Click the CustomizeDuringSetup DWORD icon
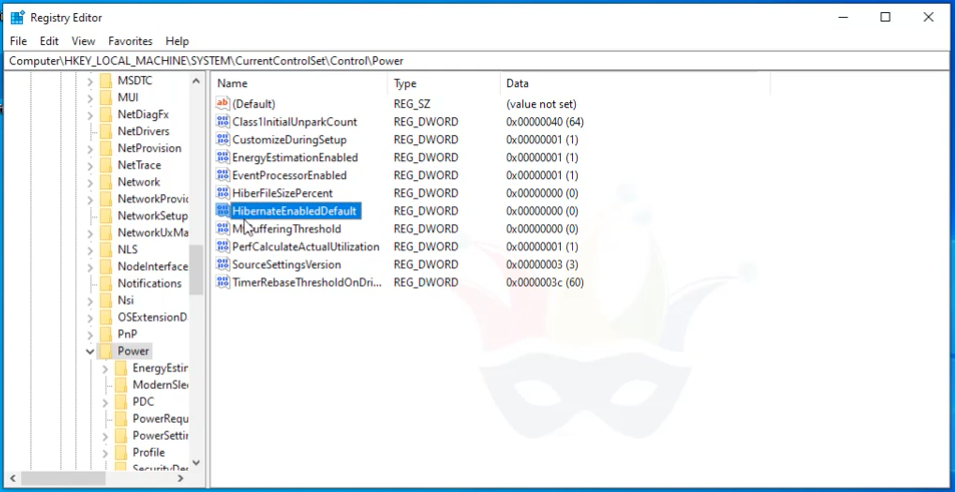955x492 pixels. click(x=223, y=139)
